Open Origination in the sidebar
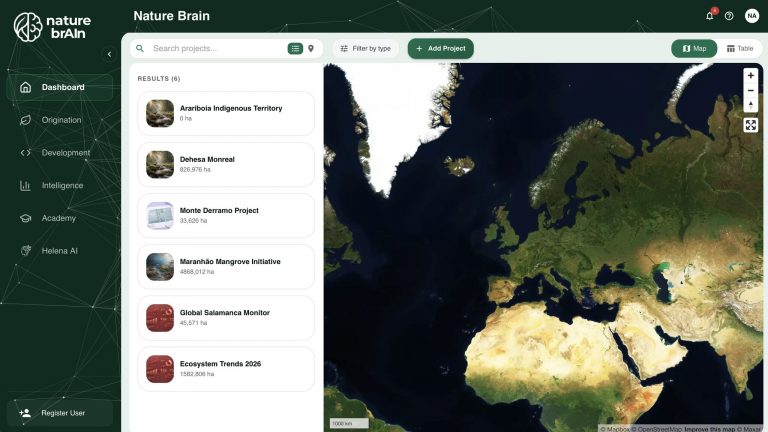 (60, 120)
